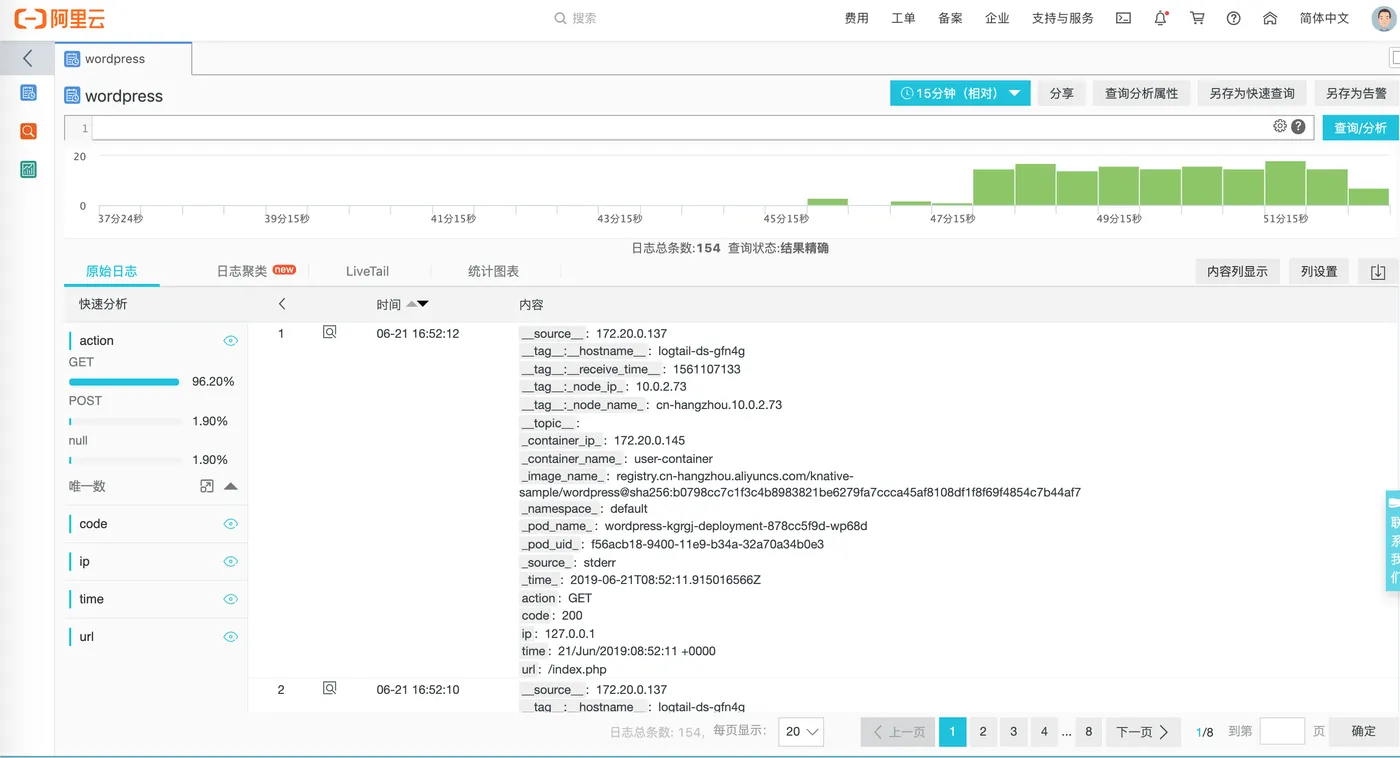Screen dimensions: 1400x758
Task: Switch to LiveTail tab
Action: (368, 271)
